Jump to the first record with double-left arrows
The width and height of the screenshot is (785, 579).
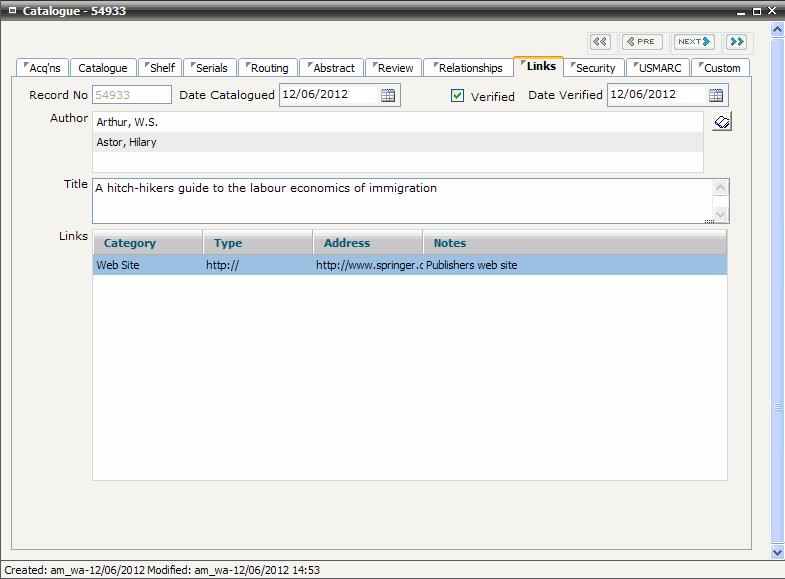(600, 42)
